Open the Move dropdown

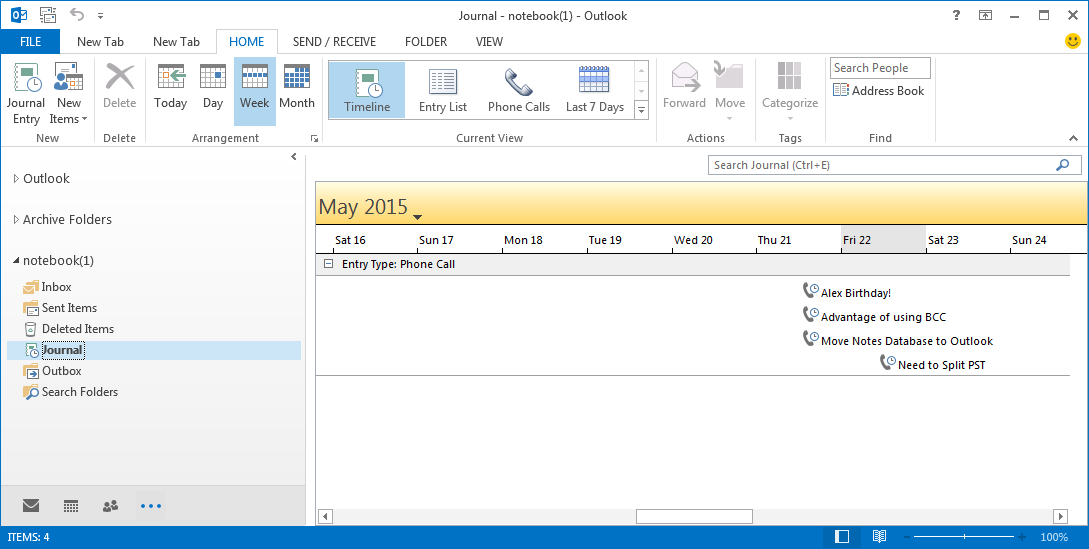[x=730, y=94]
